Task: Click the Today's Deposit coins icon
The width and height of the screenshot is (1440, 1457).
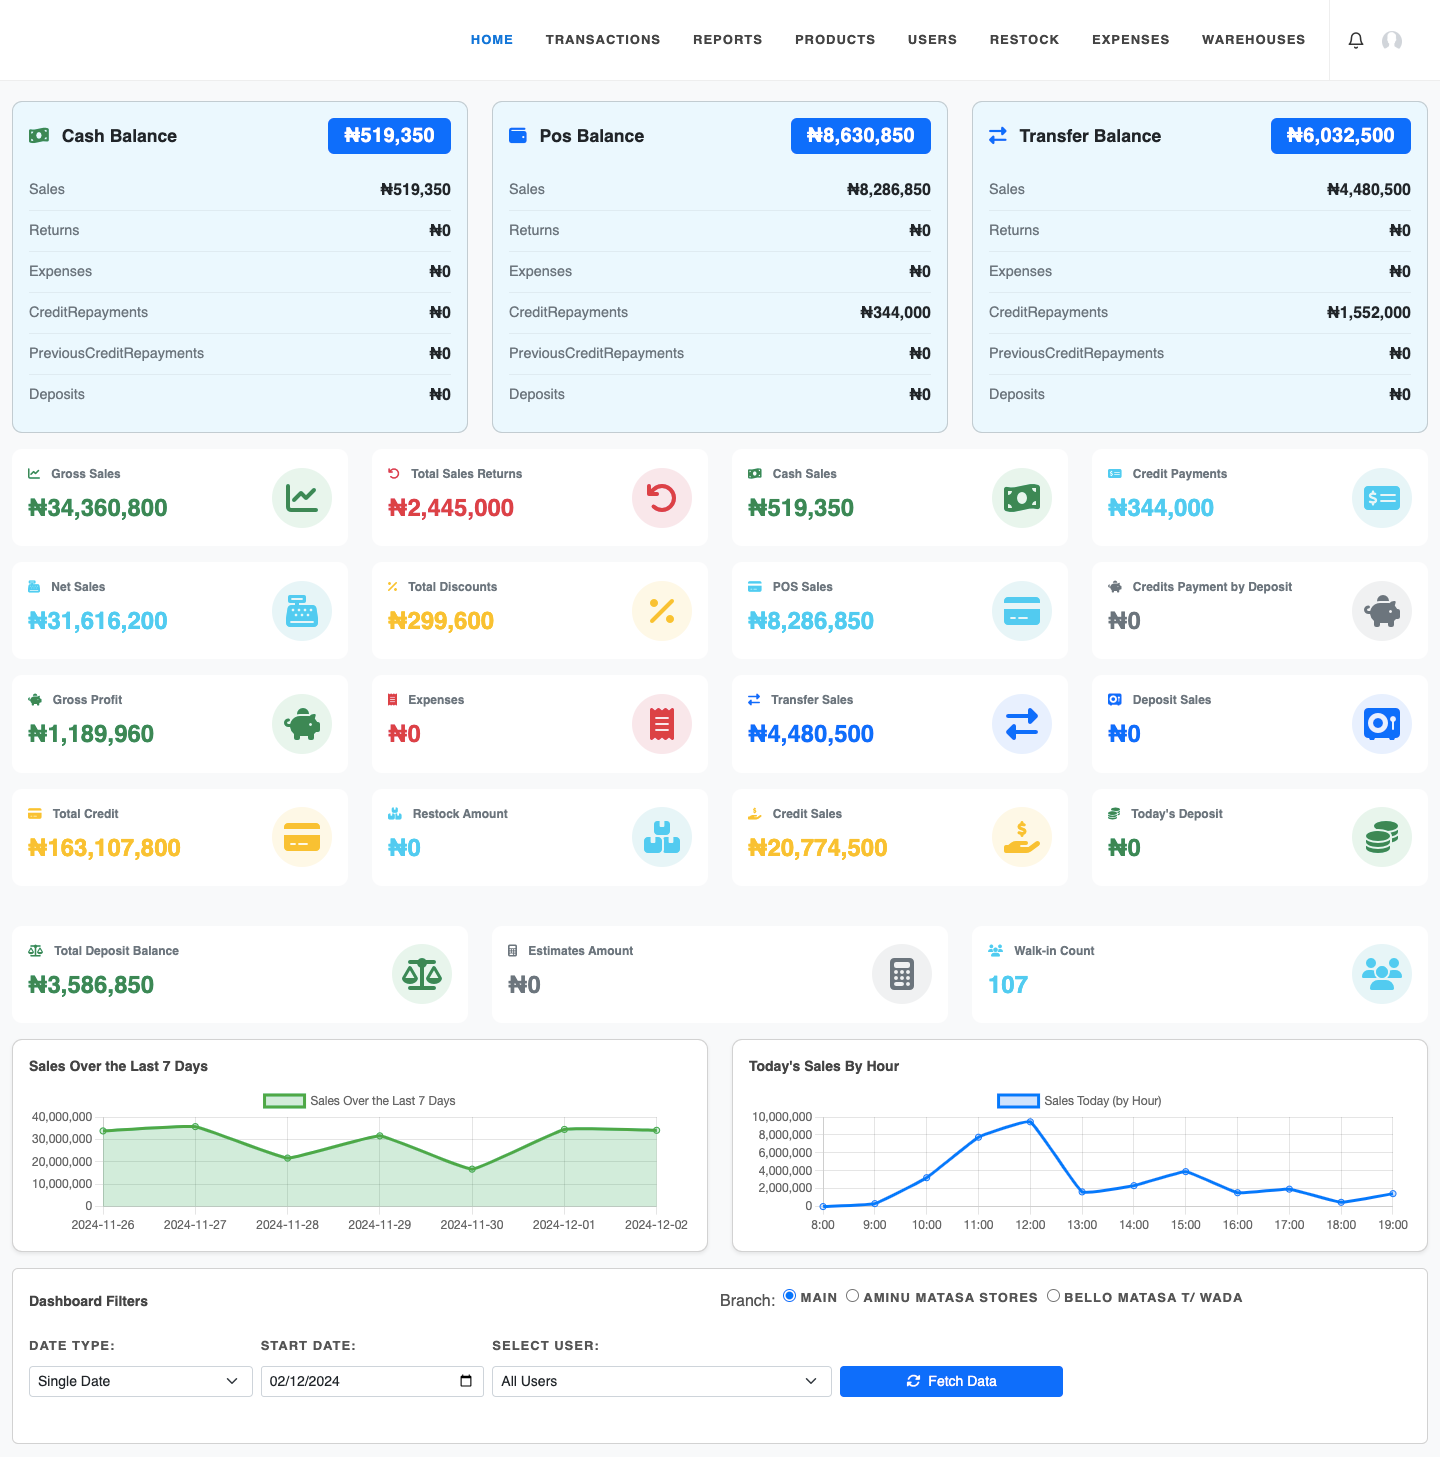Action: pyautogui.click(x=1382, y=837)
